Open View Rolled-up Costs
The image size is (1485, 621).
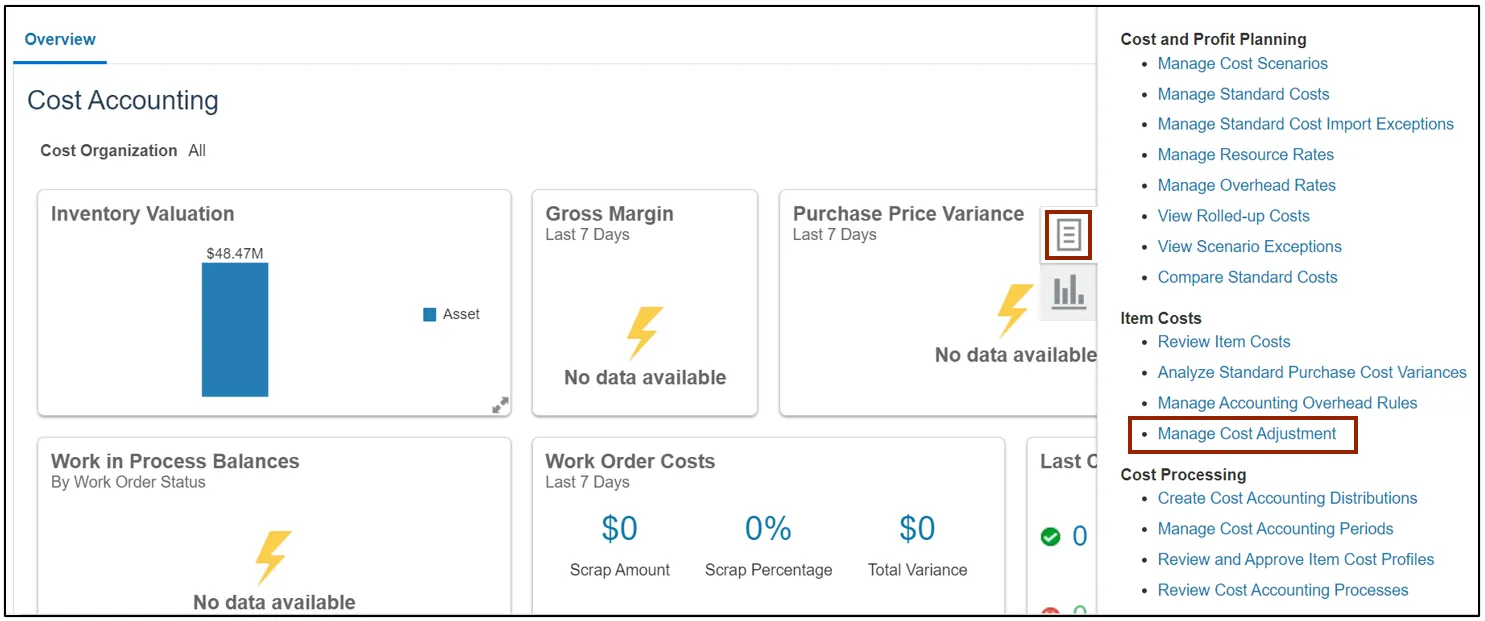(1233, 216)
